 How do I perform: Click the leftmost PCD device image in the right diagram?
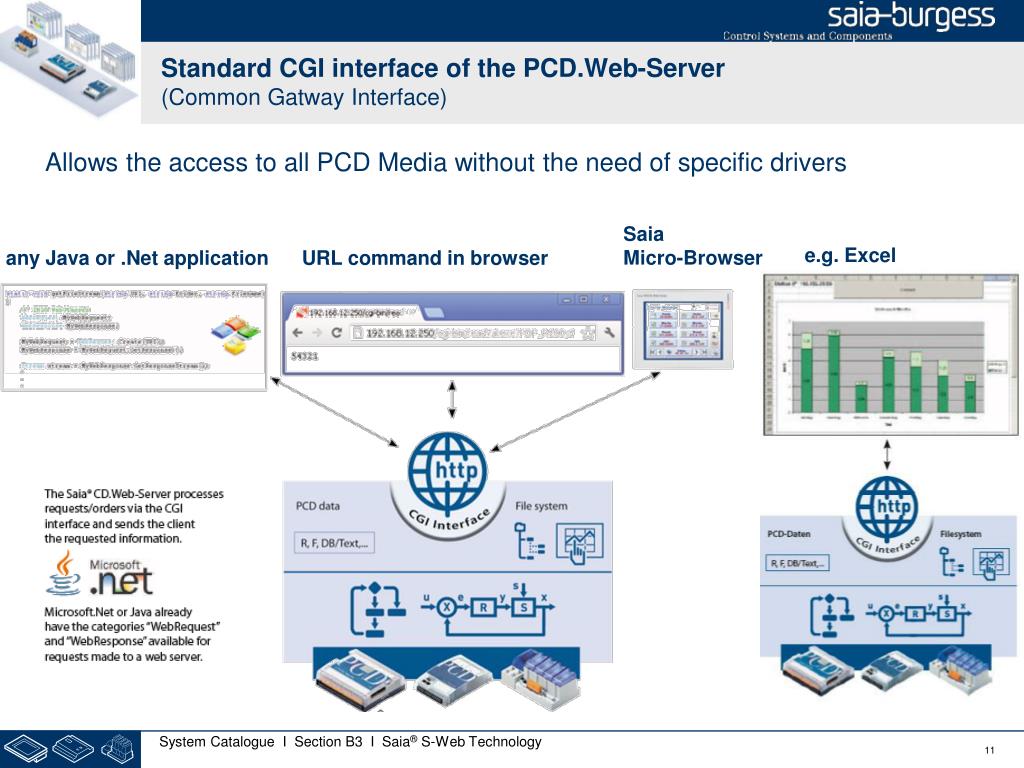(x=819, y=671)
